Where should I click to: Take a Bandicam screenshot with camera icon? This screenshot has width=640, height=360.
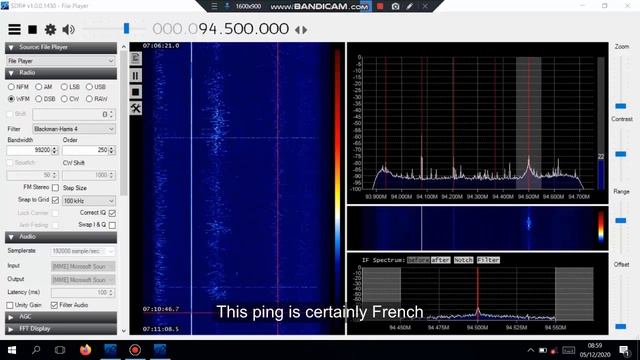click(x=395, y=6)
